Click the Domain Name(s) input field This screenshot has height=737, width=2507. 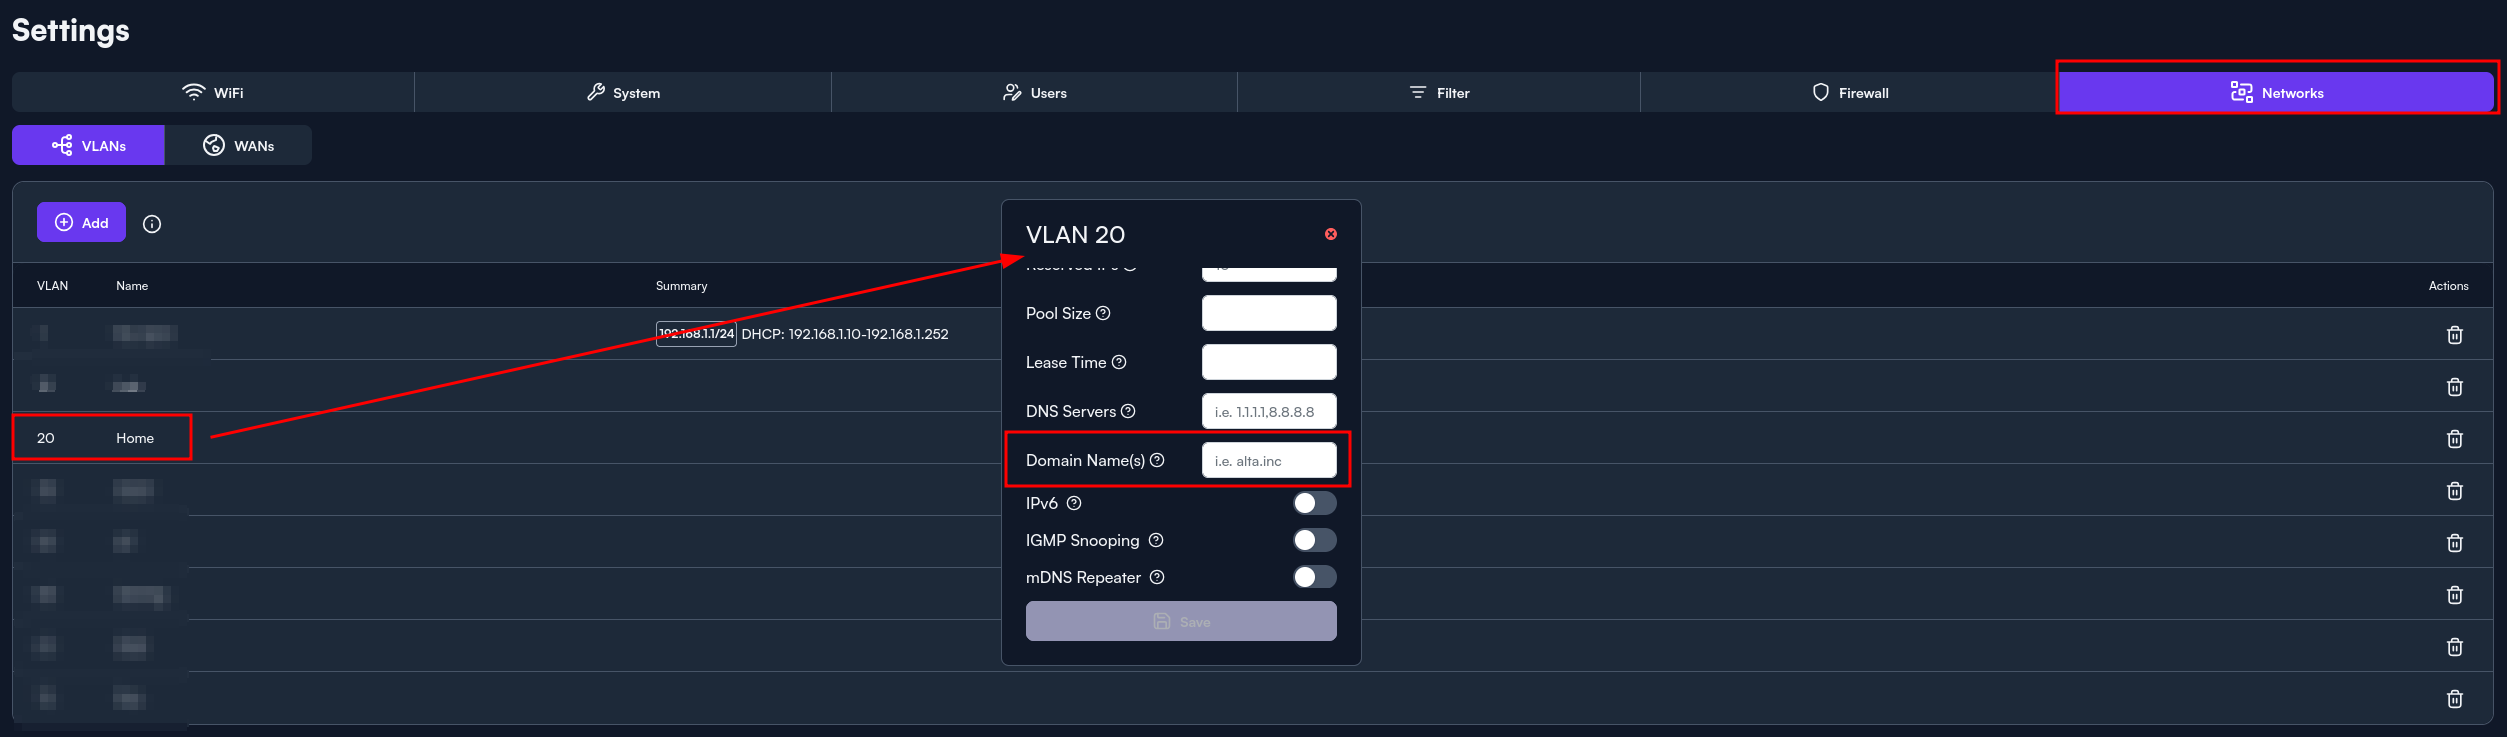[1268, 461]
